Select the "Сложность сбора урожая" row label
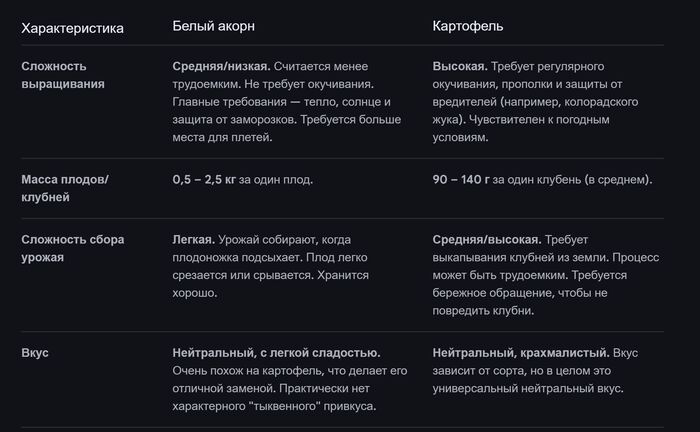This screenshot has height=432, width=700. [67, 248]
